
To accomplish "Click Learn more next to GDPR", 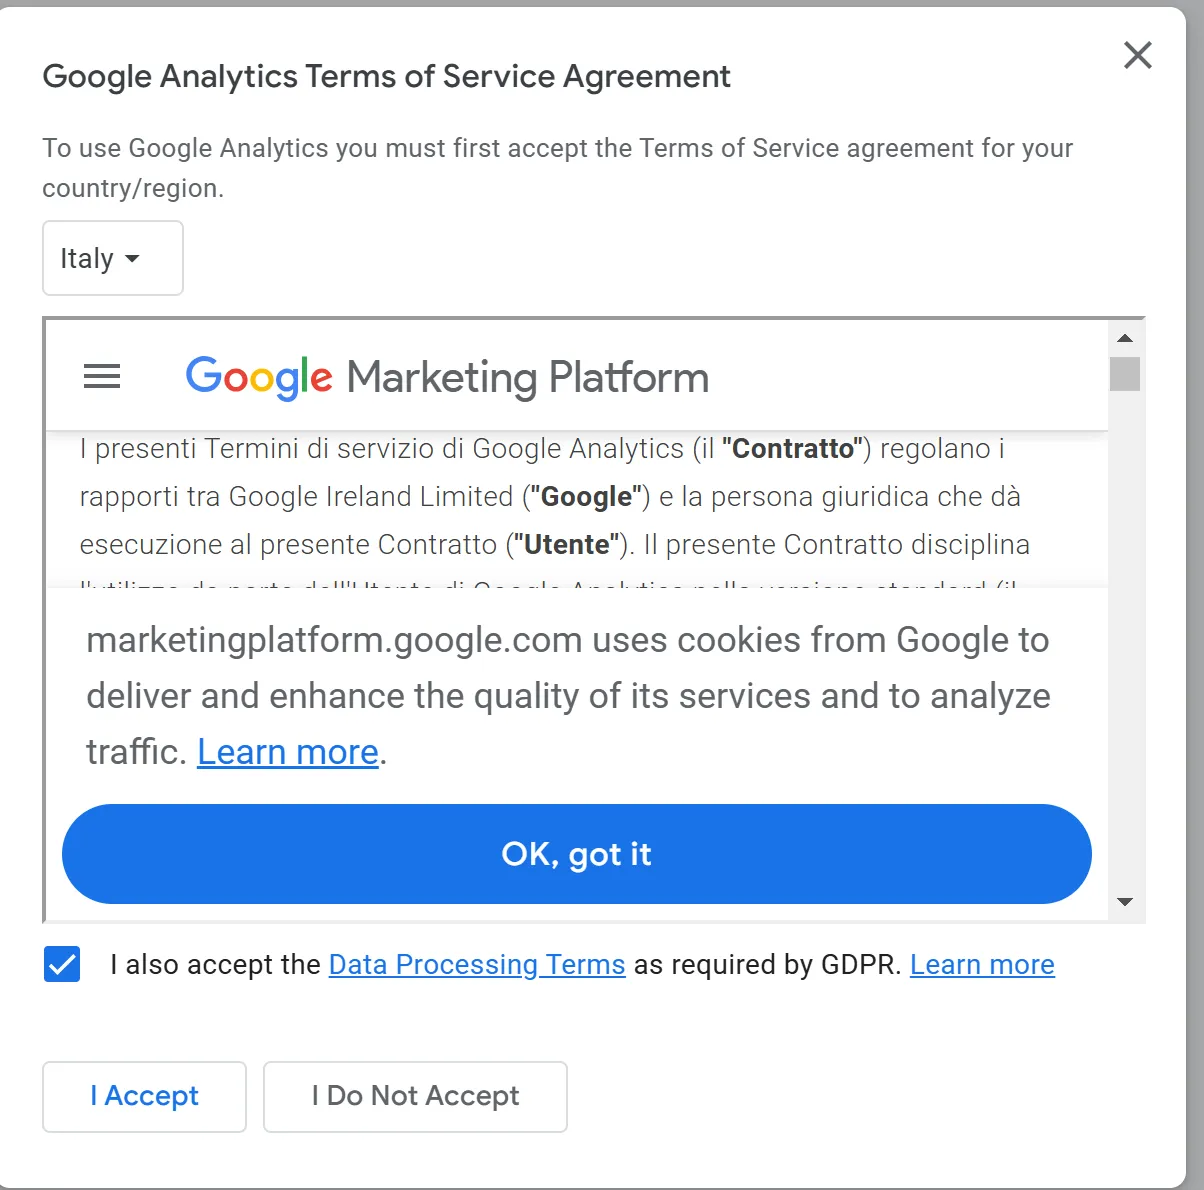I will [982, 964].
